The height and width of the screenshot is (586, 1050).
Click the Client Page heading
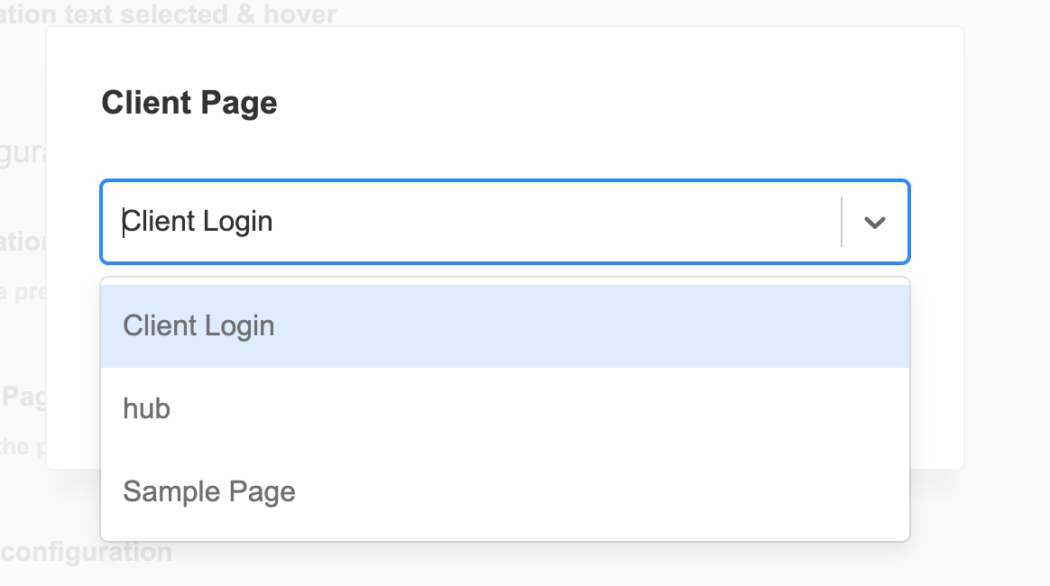point(188,102)
